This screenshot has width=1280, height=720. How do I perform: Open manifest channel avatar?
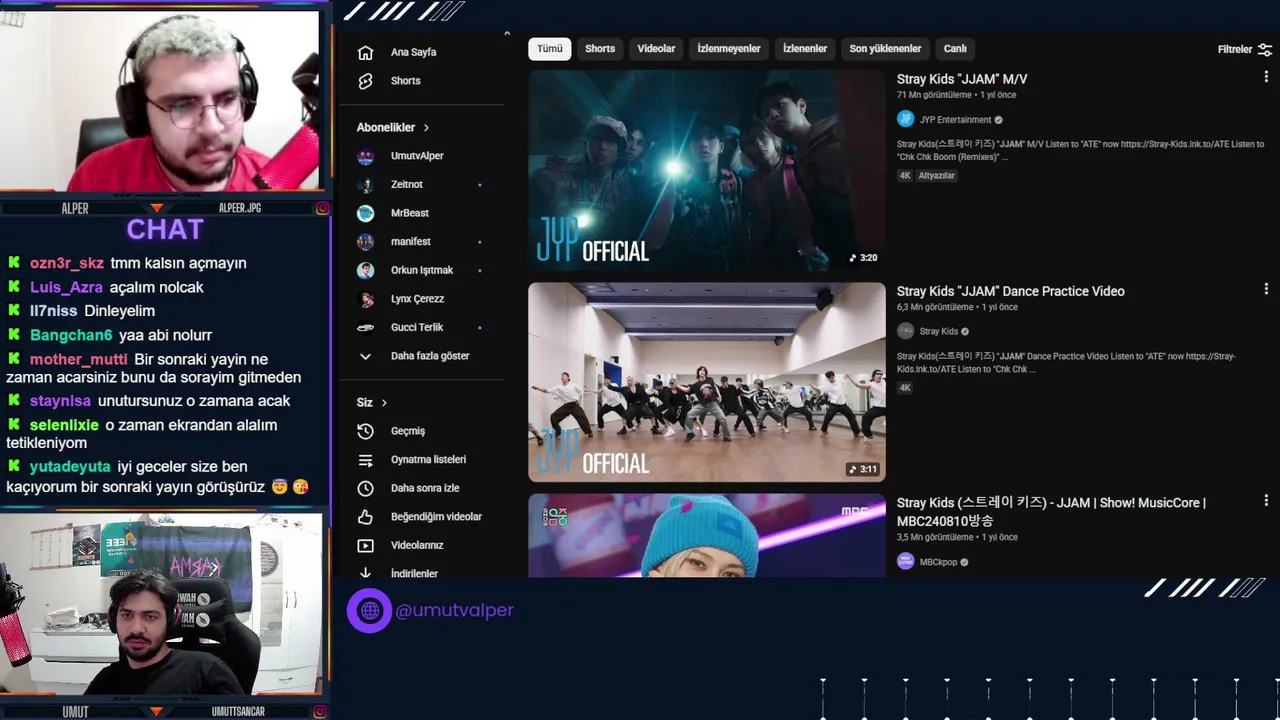click(x=366, y=242)
